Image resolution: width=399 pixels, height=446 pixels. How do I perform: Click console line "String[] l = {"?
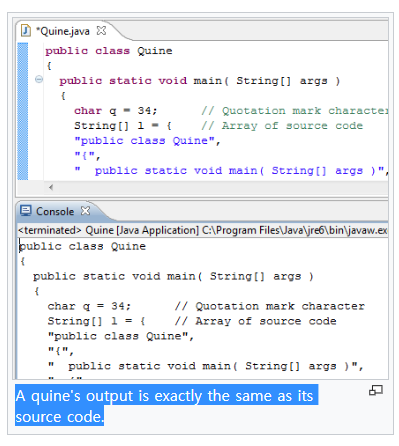pos(96,321)
